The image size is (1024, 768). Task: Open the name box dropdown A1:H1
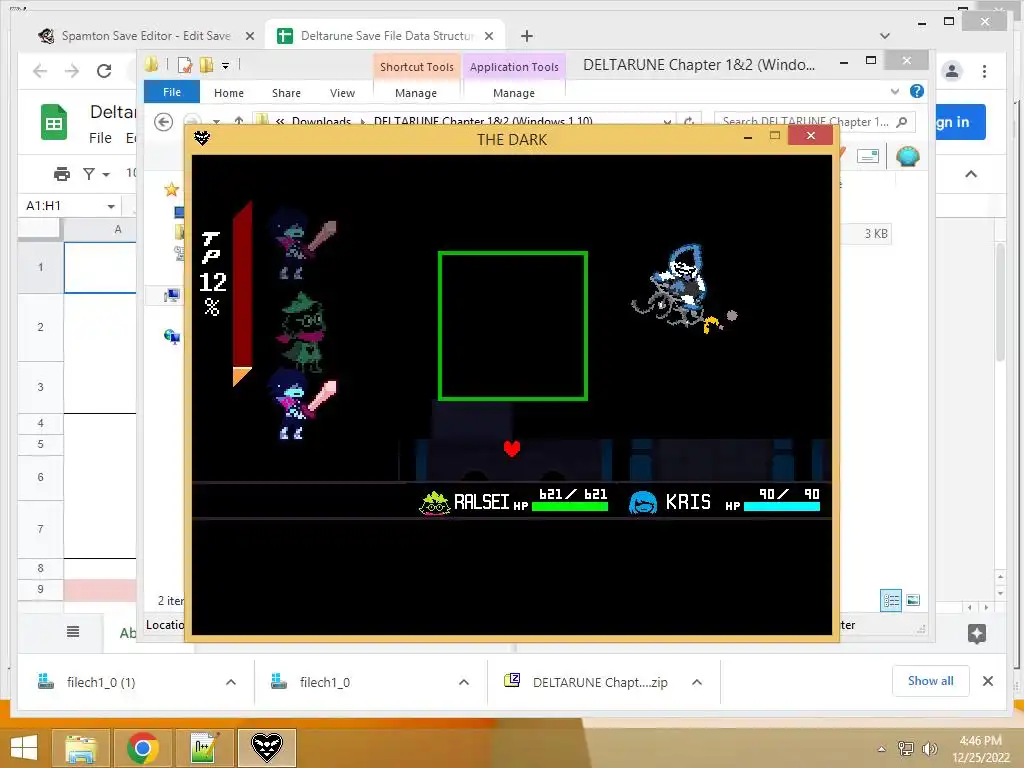tap(111, 206)
